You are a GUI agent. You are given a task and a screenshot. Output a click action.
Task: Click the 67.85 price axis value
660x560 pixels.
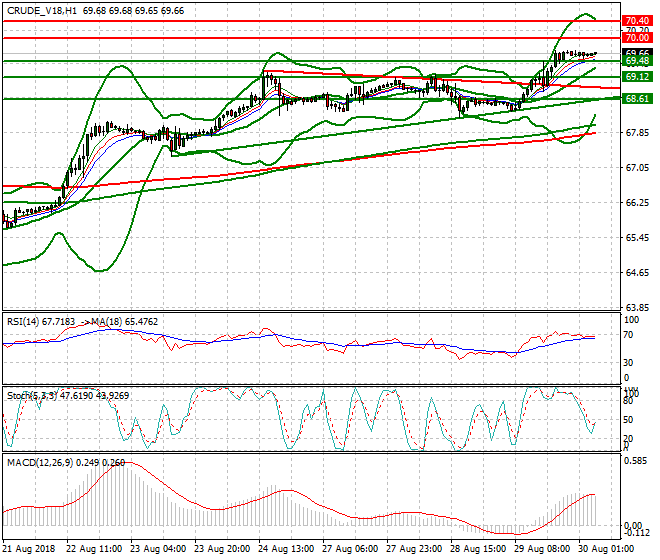click(637, 133)
